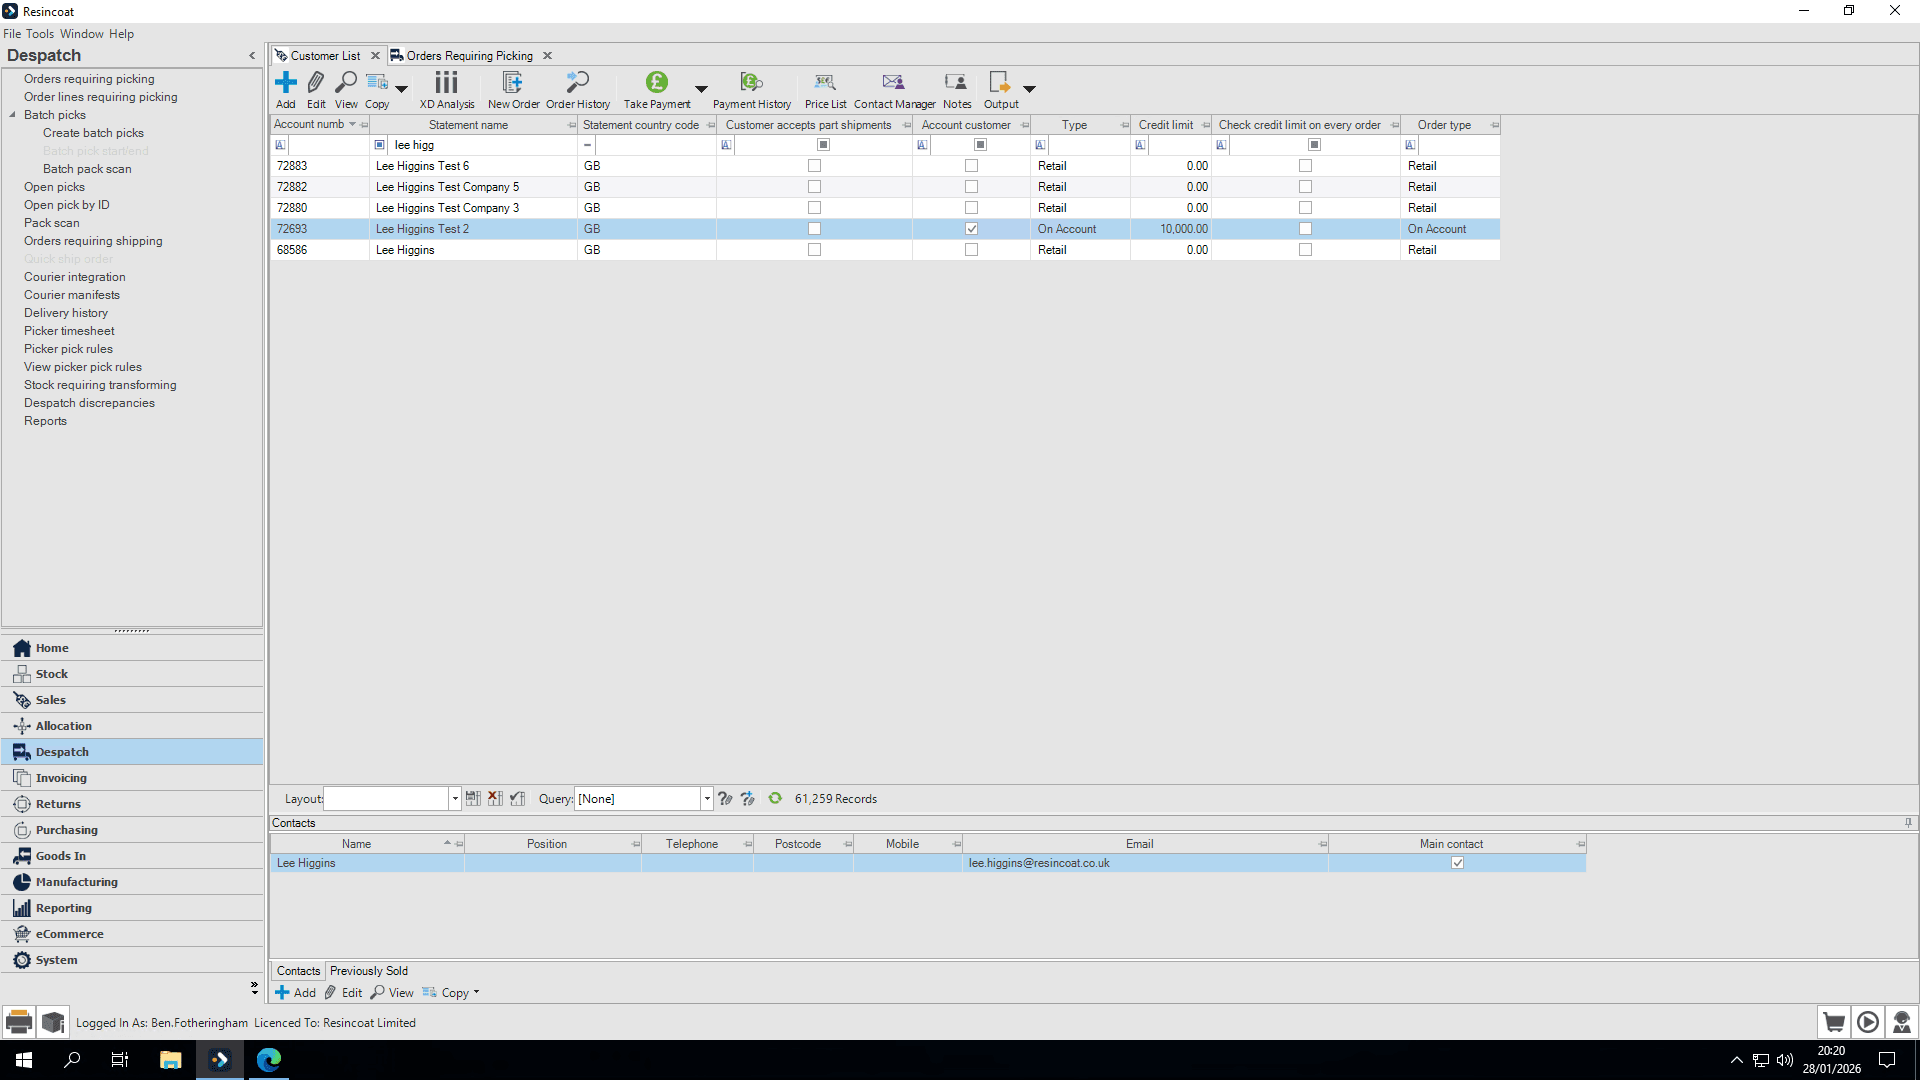Click Add in the Contacts panel

point(296,993)
